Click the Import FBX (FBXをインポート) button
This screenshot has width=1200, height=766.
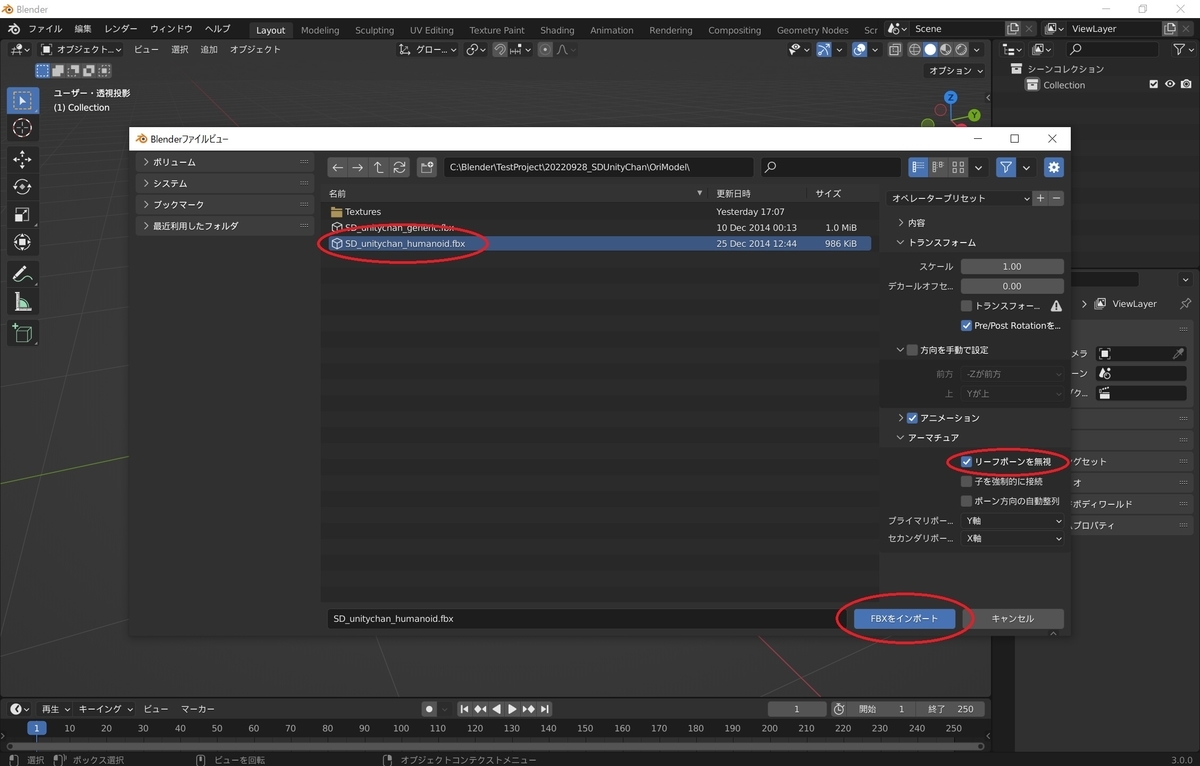pyautogui.click(x=905, y=618)
